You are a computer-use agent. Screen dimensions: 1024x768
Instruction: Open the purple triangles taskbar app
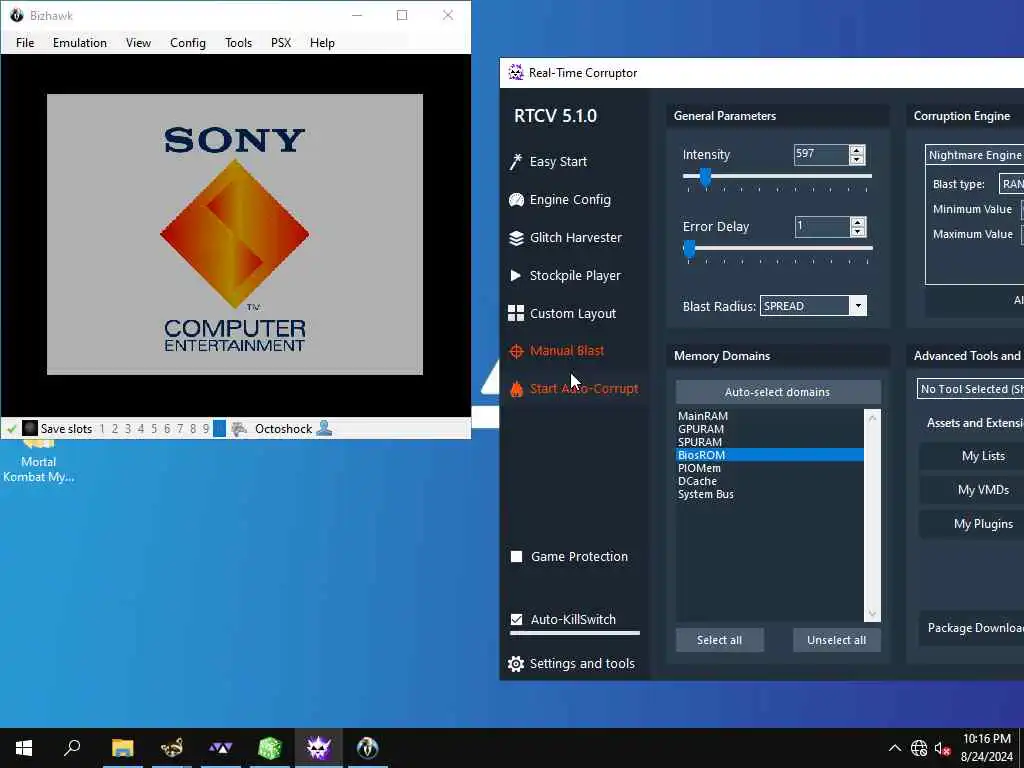221,748
